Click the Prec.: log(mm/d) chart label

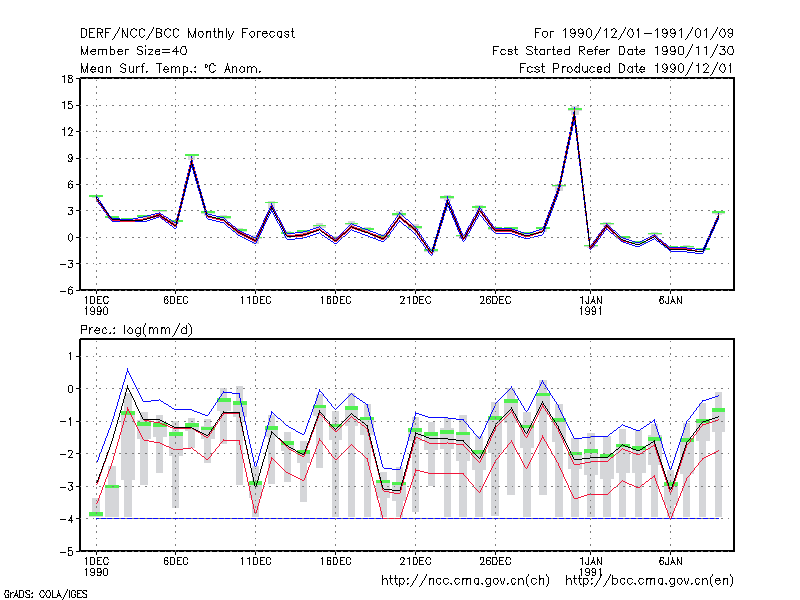coord(136,330)
